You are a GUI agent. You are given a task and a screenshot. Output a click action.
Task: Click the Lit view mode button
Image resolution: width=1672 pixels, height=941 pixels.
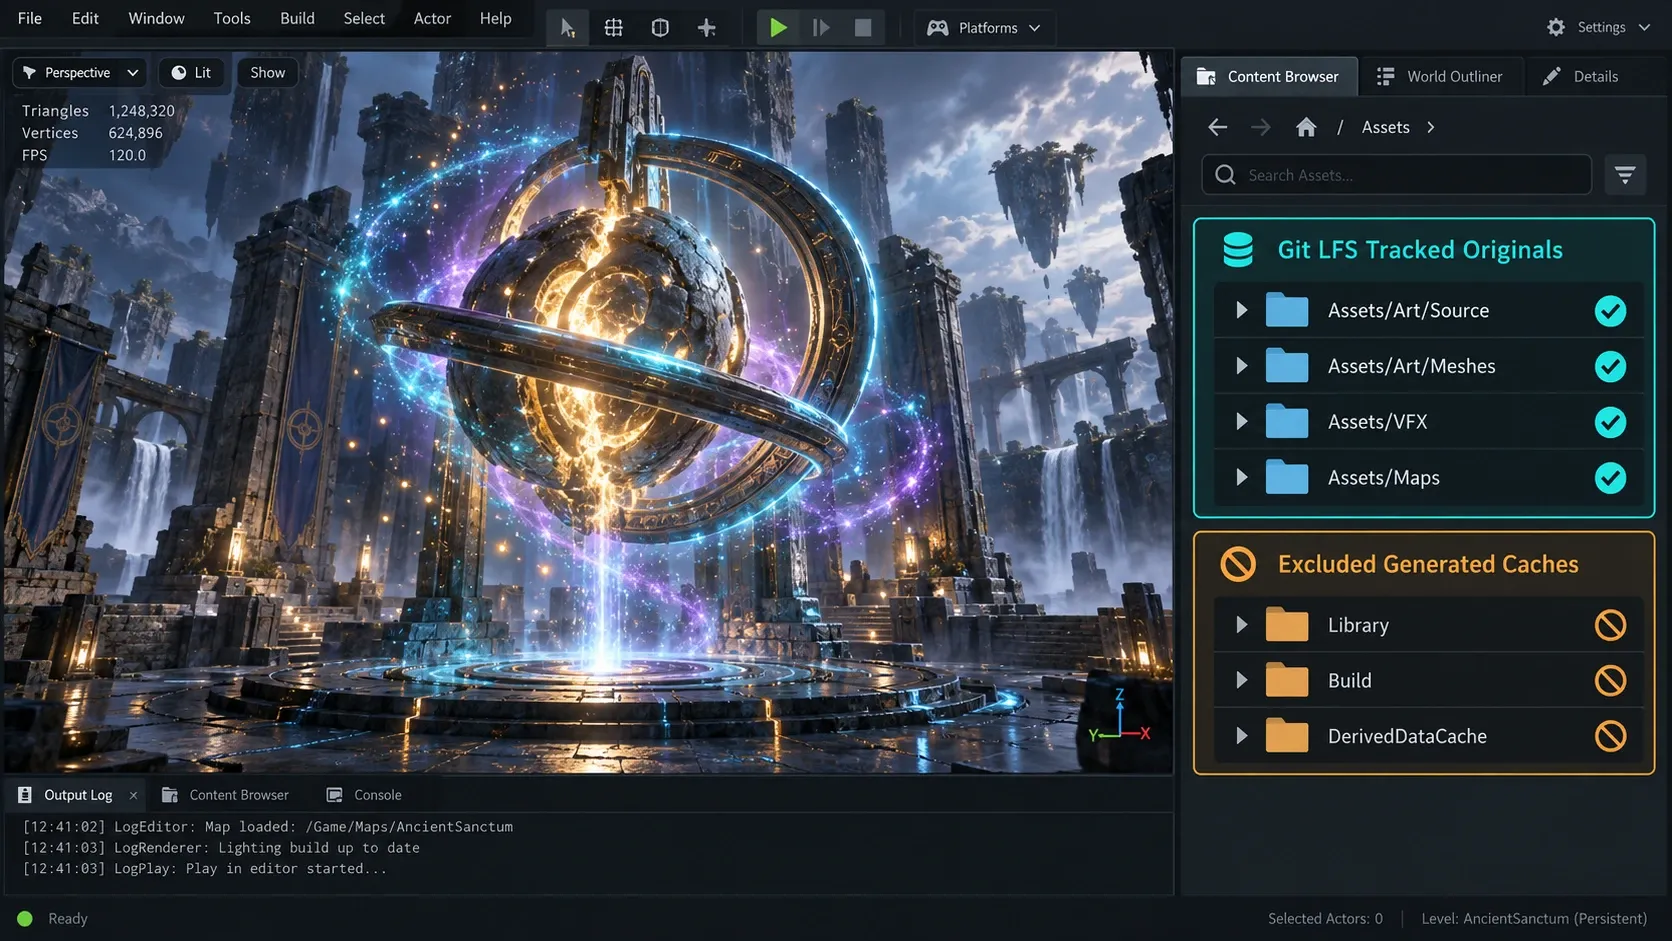[x=191, y=72]
